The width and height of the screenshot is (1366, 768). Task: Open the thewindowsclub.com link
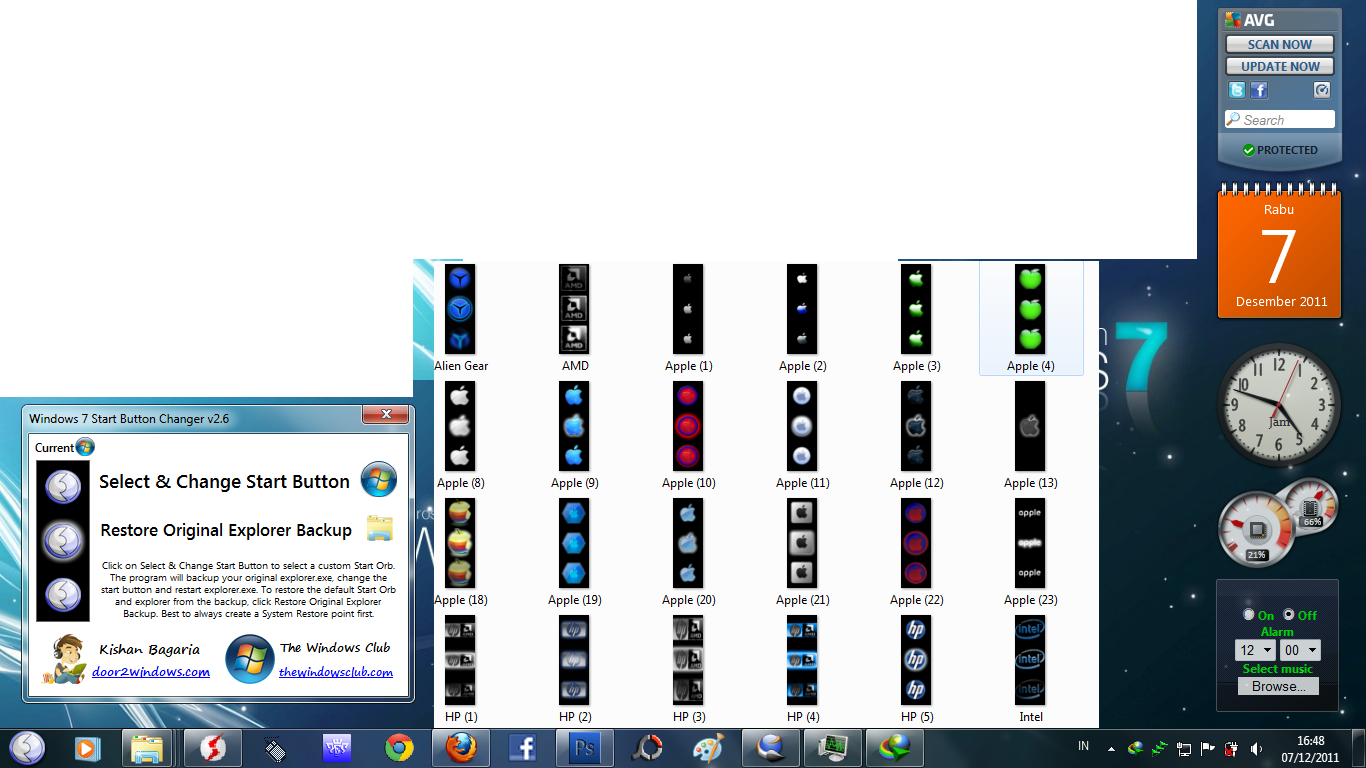click(x=336, y=672)
